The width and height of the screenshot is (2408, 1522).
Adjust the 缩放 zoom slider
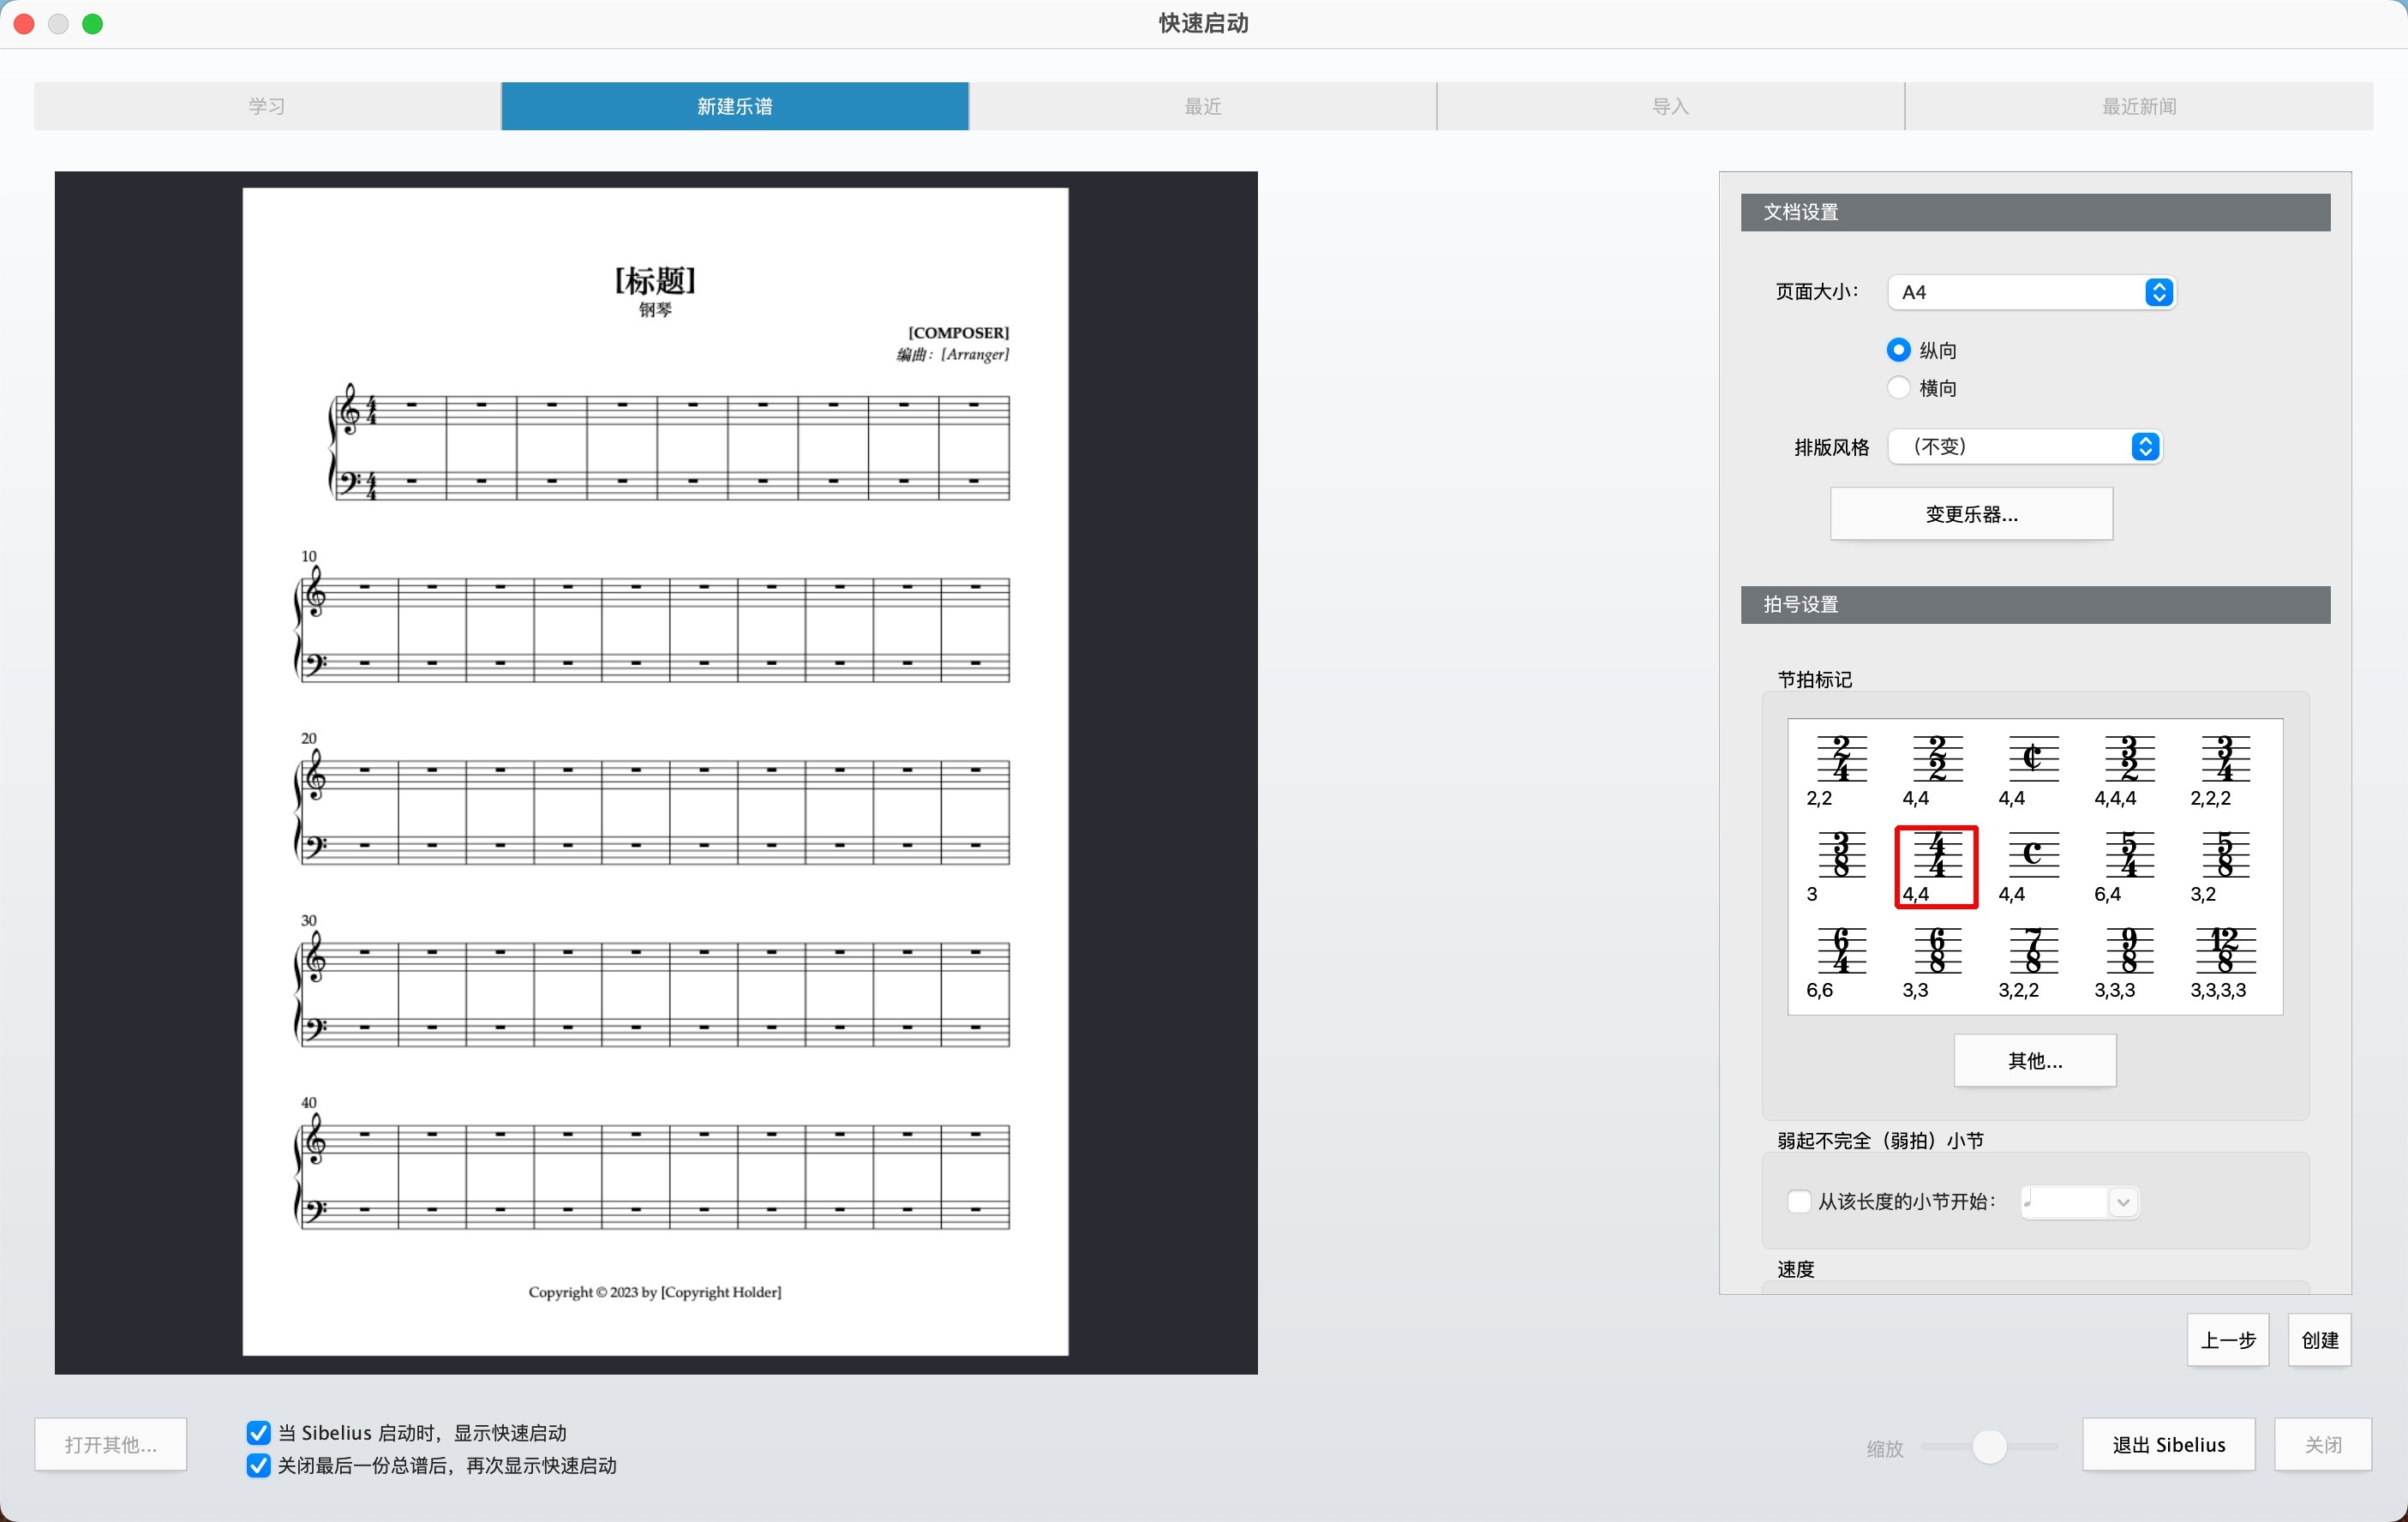coord(1989,1446)
